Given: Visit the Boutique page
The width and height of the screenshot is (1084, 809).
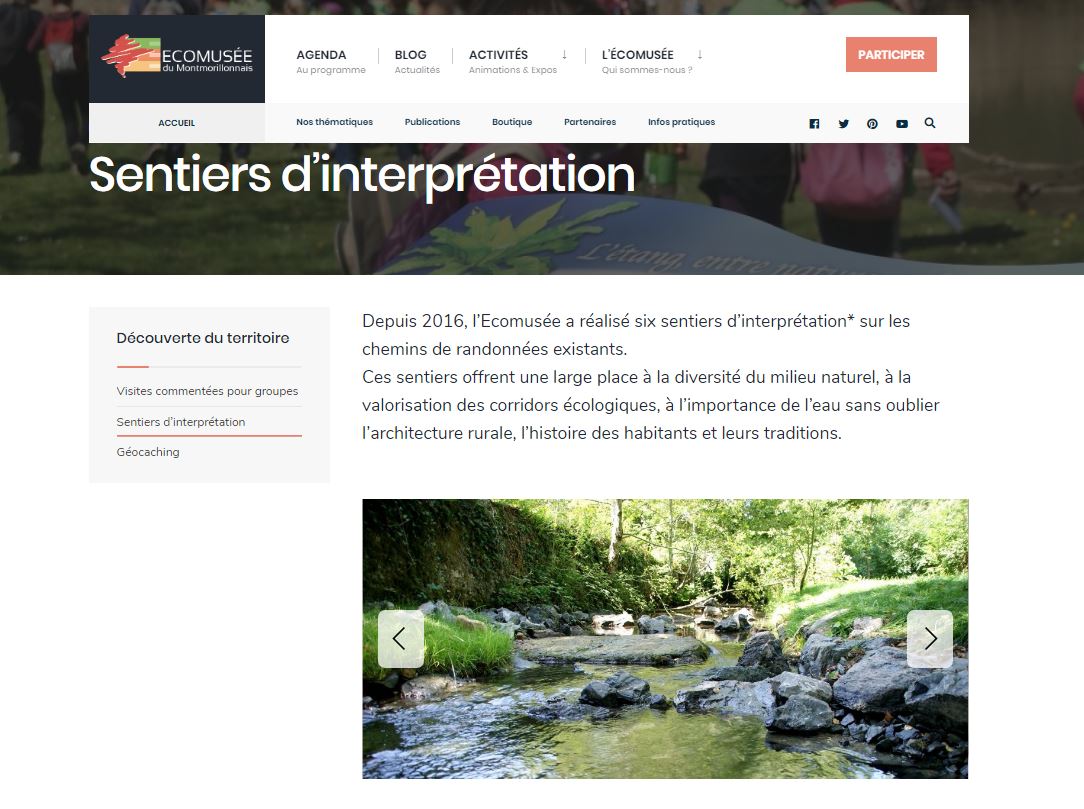Looking at the screenshot, I should point(512,122).
